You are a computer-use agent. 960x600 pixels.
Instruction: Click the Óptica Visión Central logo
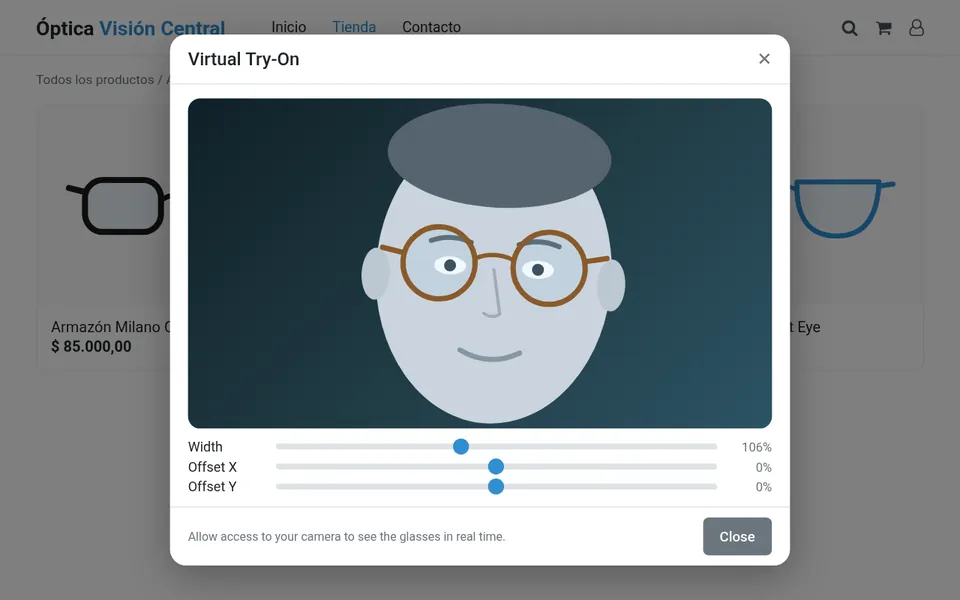click(130, 28)
